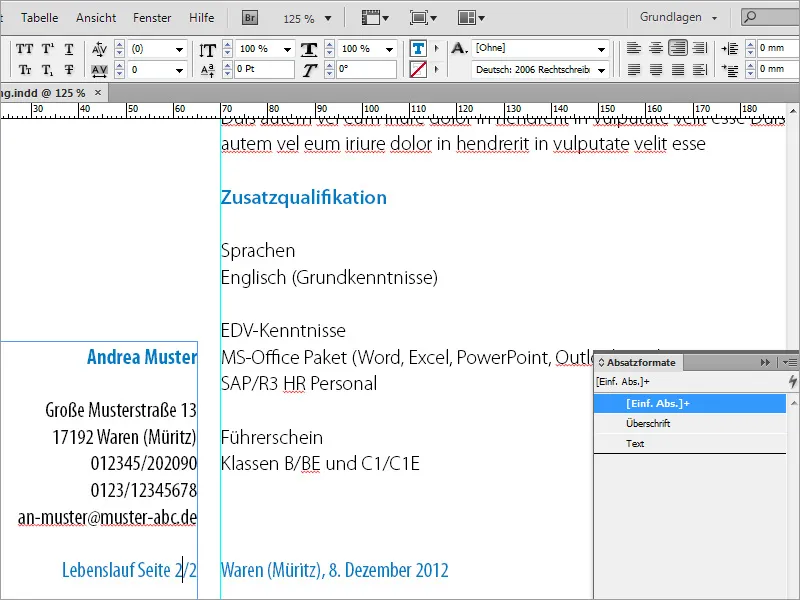The image size is (800, 600).
Task: Toggle Strikethrough text formatting
Action: coord(69,69)
